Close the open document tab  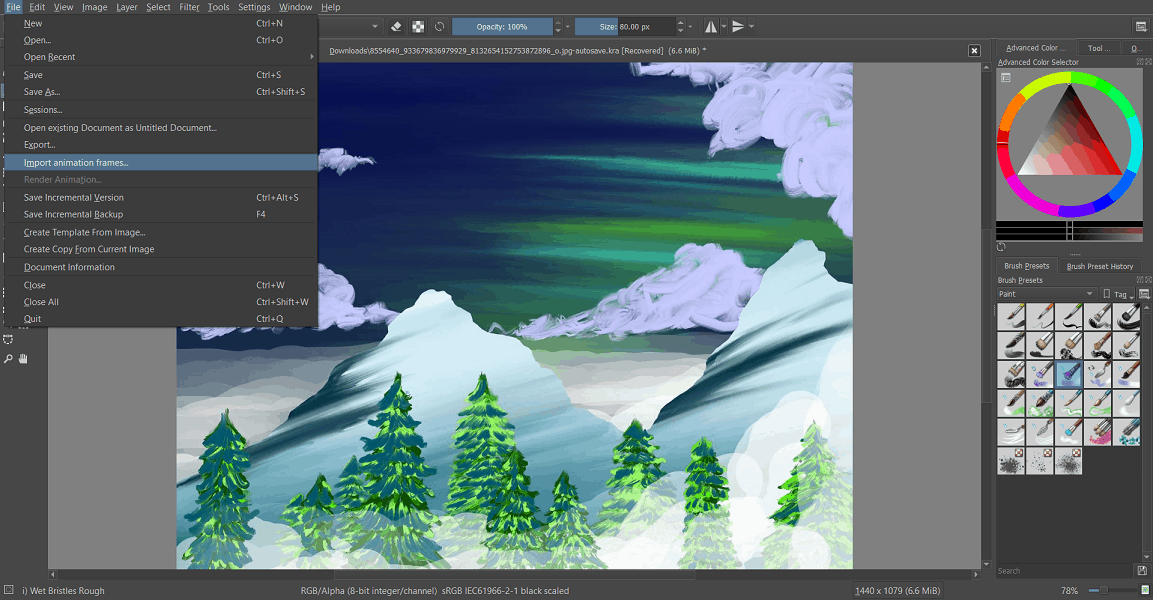(974, 51)
